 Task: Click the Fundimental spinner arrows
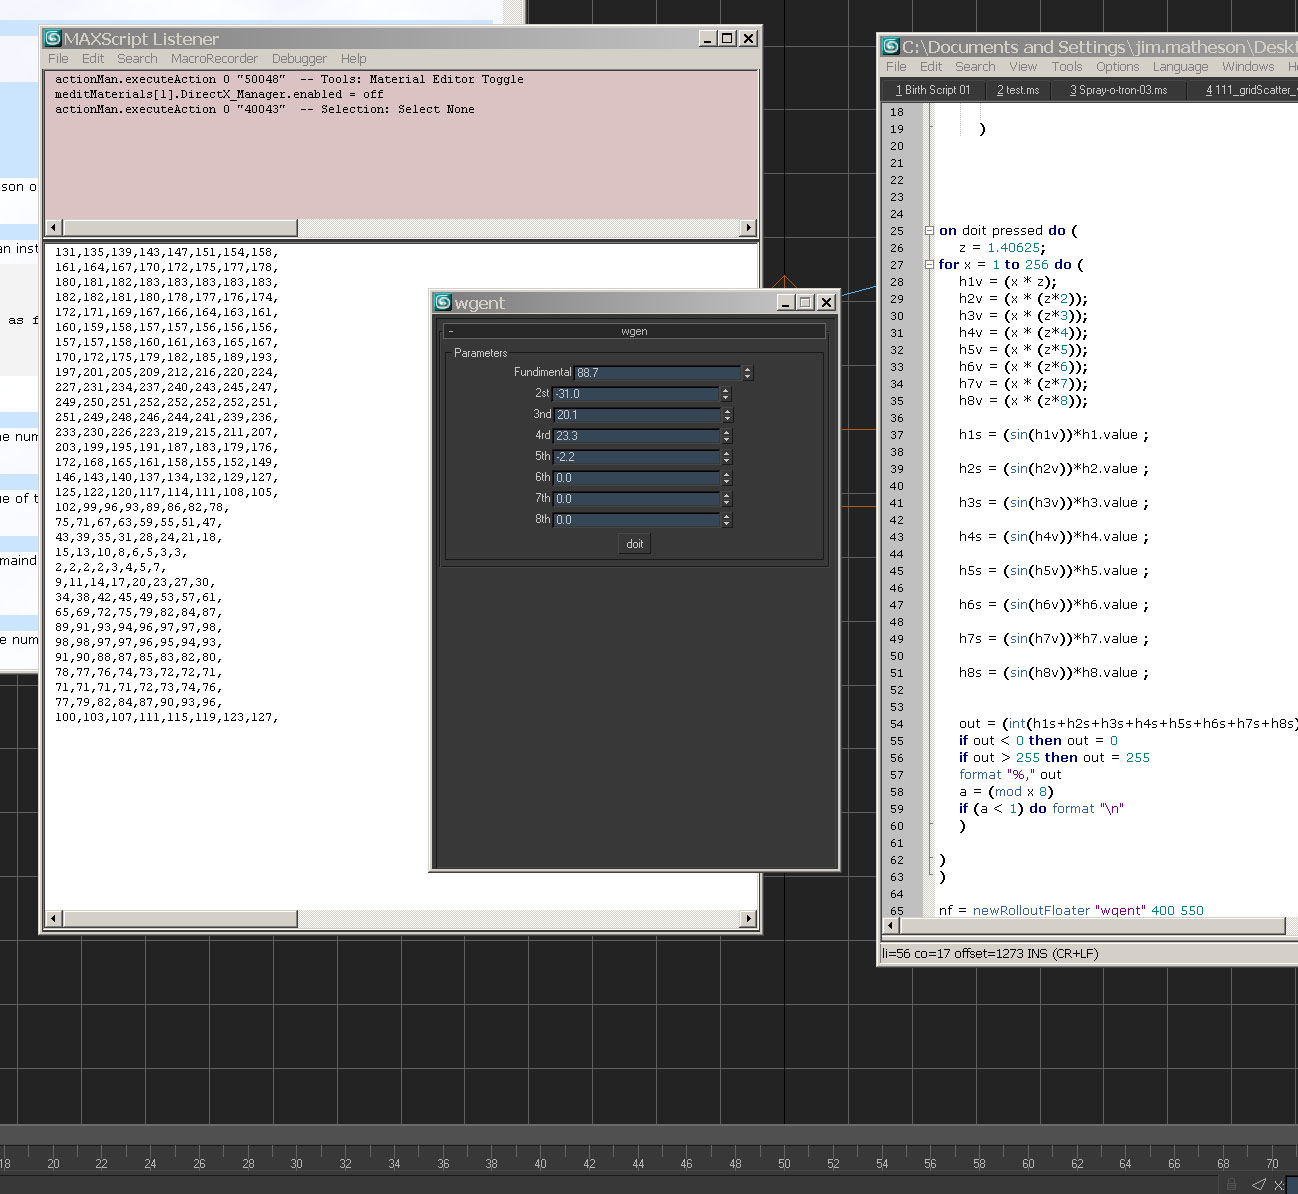click(748, 373)
